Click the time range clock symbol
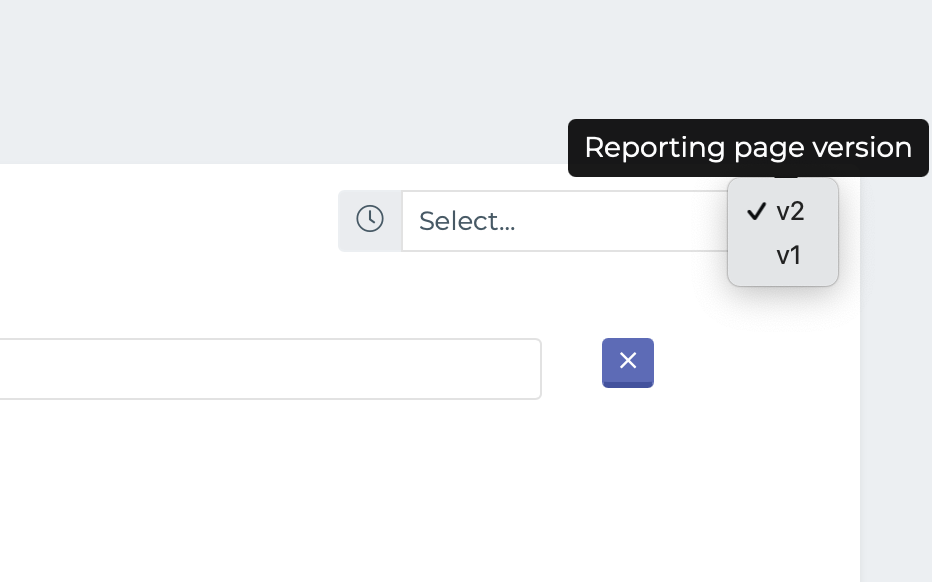Image resolution: width=932 pixels, height=582 pixels. [x=370, y=219]
